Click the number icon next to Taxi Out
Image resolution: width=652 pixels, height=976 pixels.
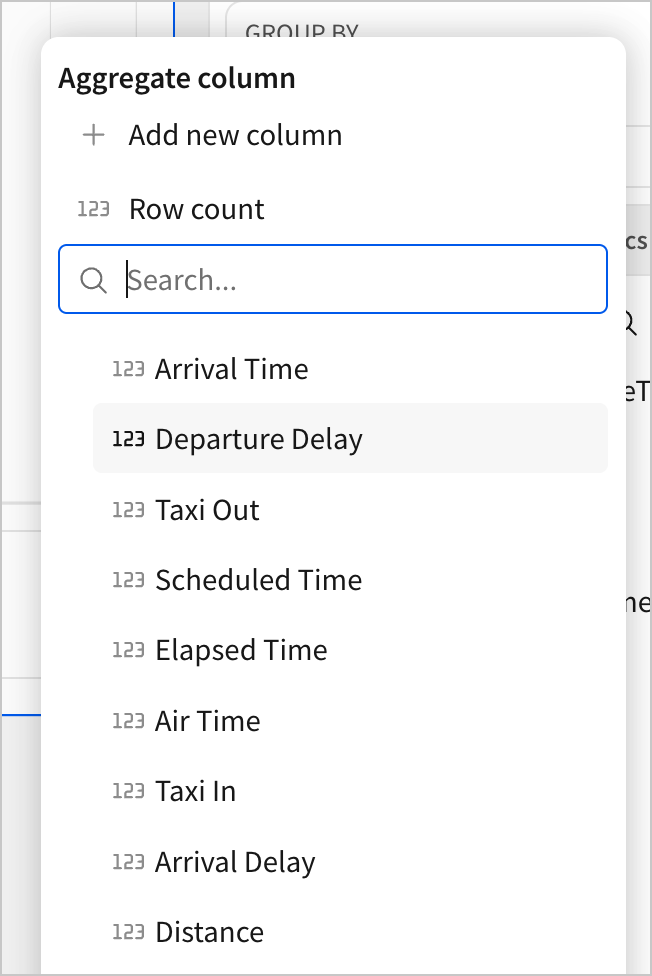click(x=128, y=510)
